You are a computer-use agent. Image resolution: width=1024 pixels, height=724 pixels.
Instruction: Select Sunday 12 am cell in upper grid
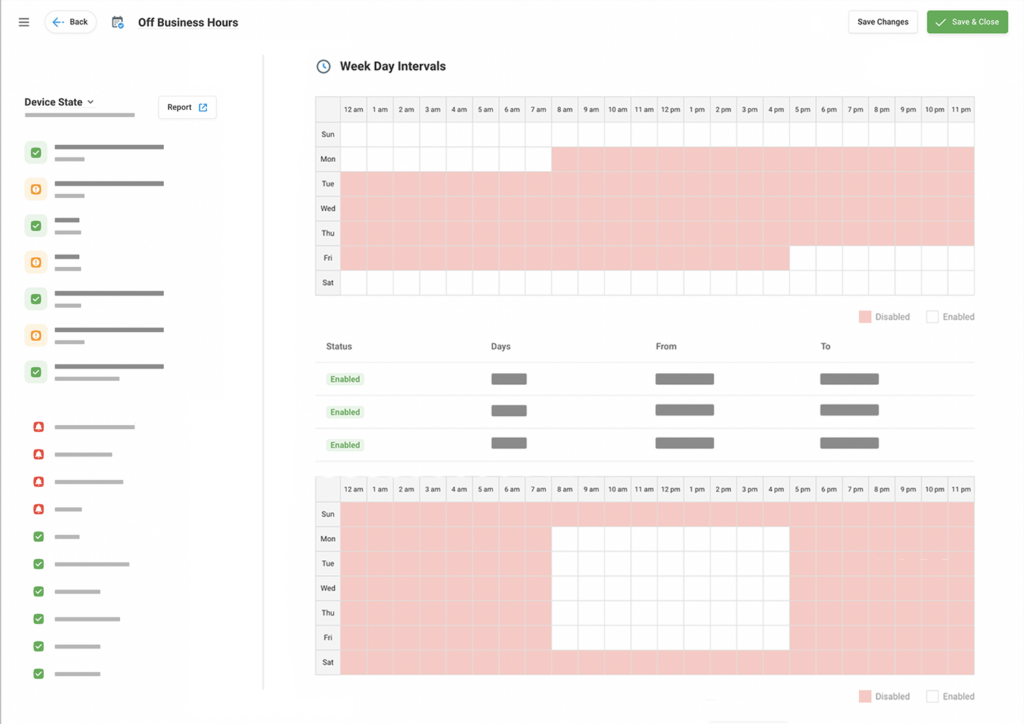coord(353,134)
